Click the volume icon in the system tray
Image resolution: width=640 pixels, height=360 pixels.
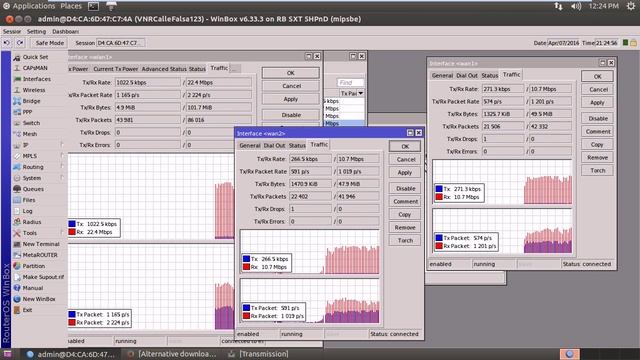pyautogui.click(x=576, y=6)
